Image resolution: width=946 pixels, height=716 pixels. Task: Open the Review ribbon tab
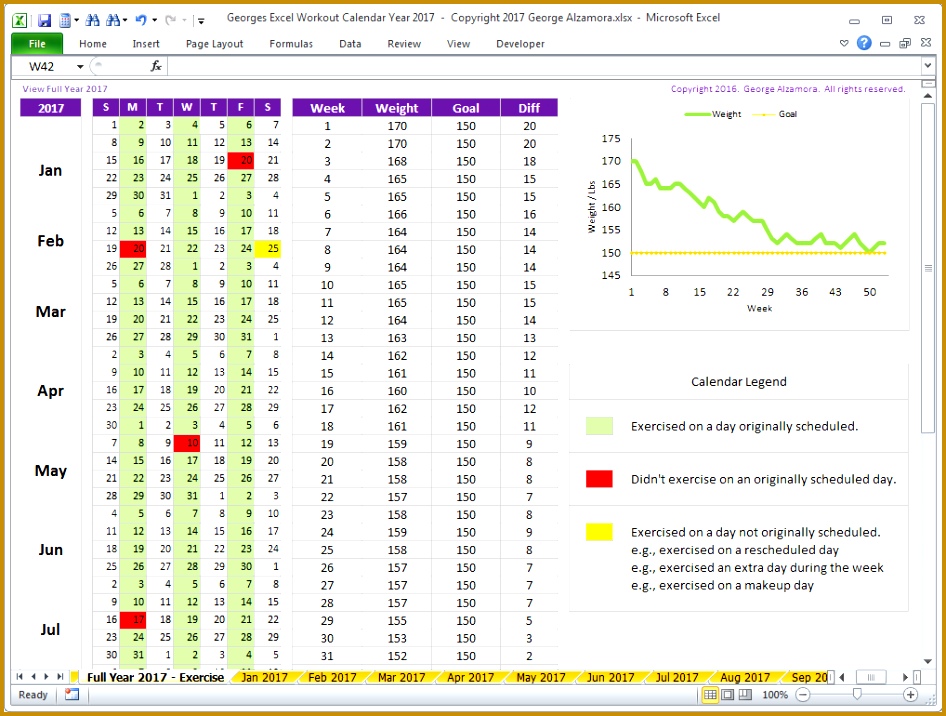click(404, 43)
